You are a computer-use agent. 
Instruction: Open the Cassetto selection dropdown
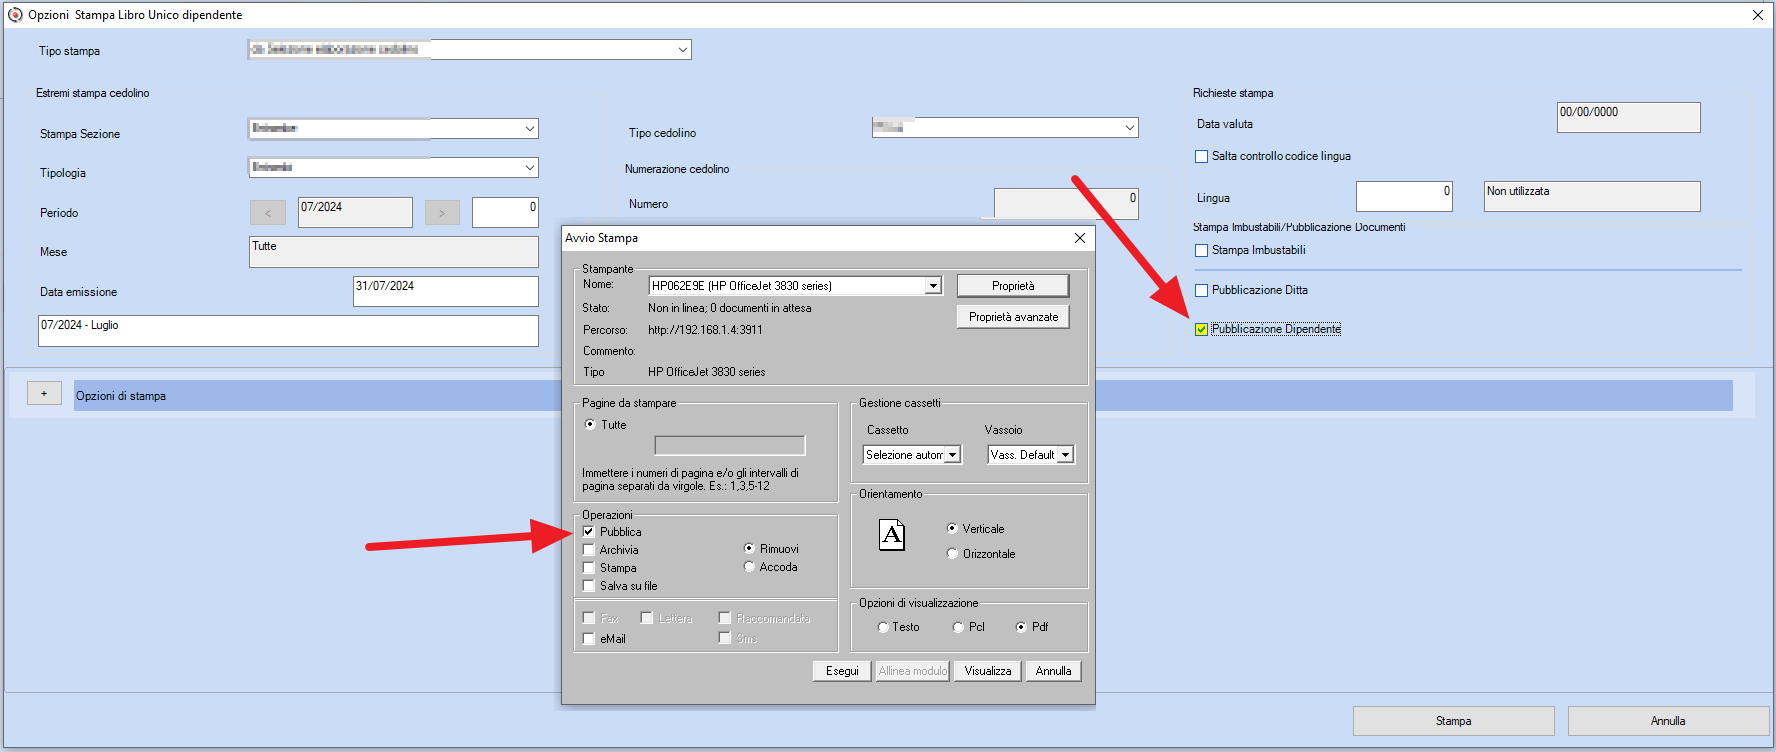pos(953,455)
